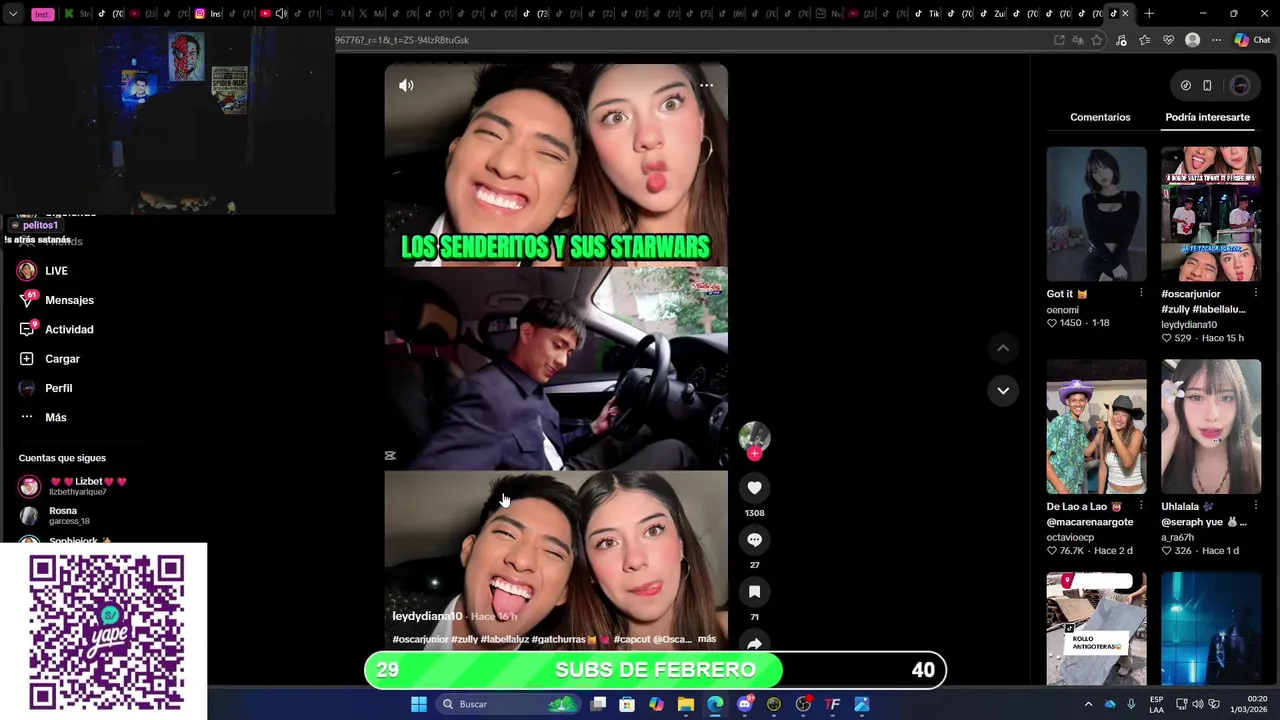Open Copilot Chat button in Edge
The width and height of the screenshot is (1280, 720).
coord(1252,40)
